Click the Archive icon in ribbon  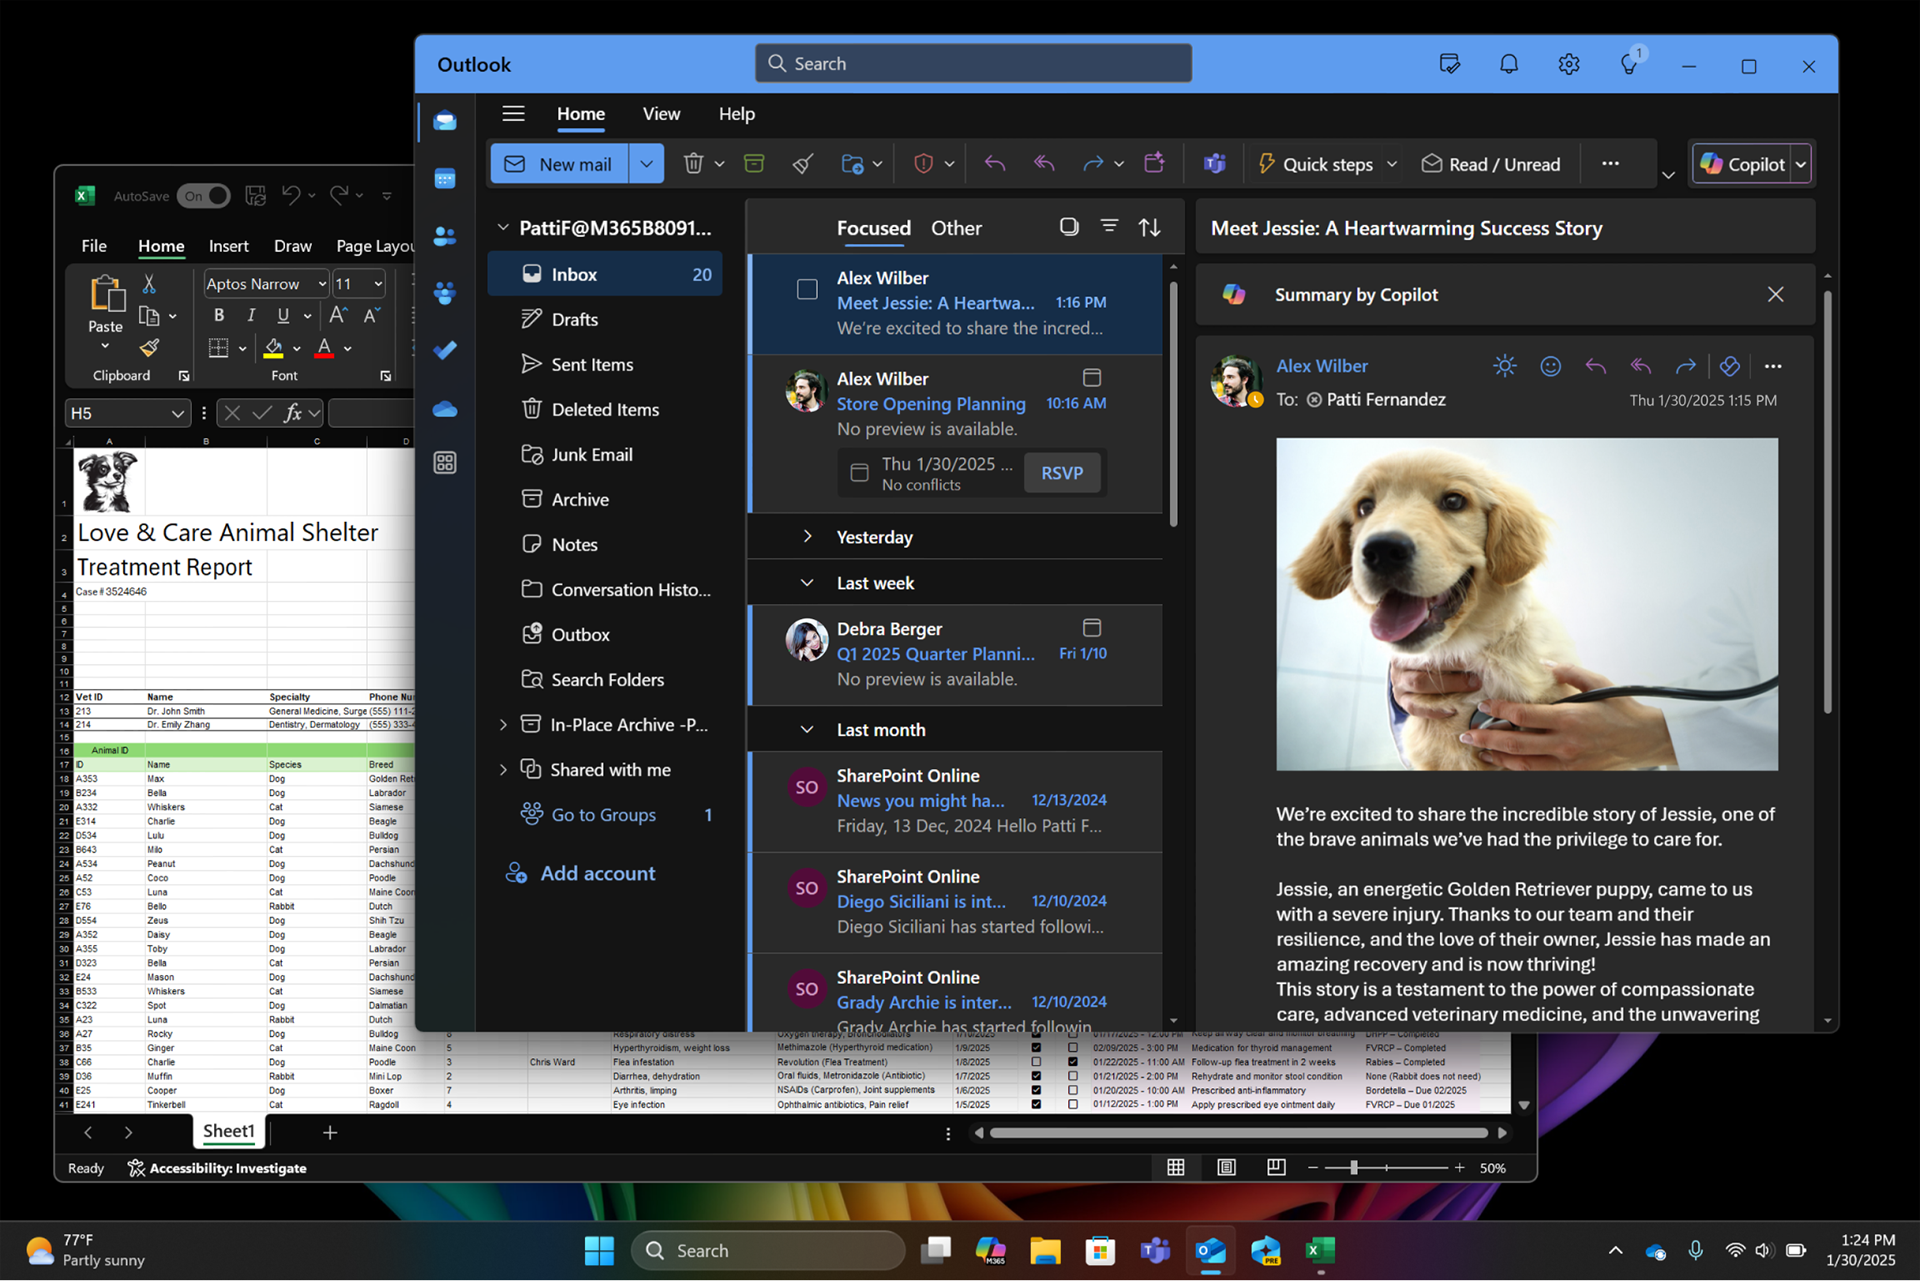point(754,164)
